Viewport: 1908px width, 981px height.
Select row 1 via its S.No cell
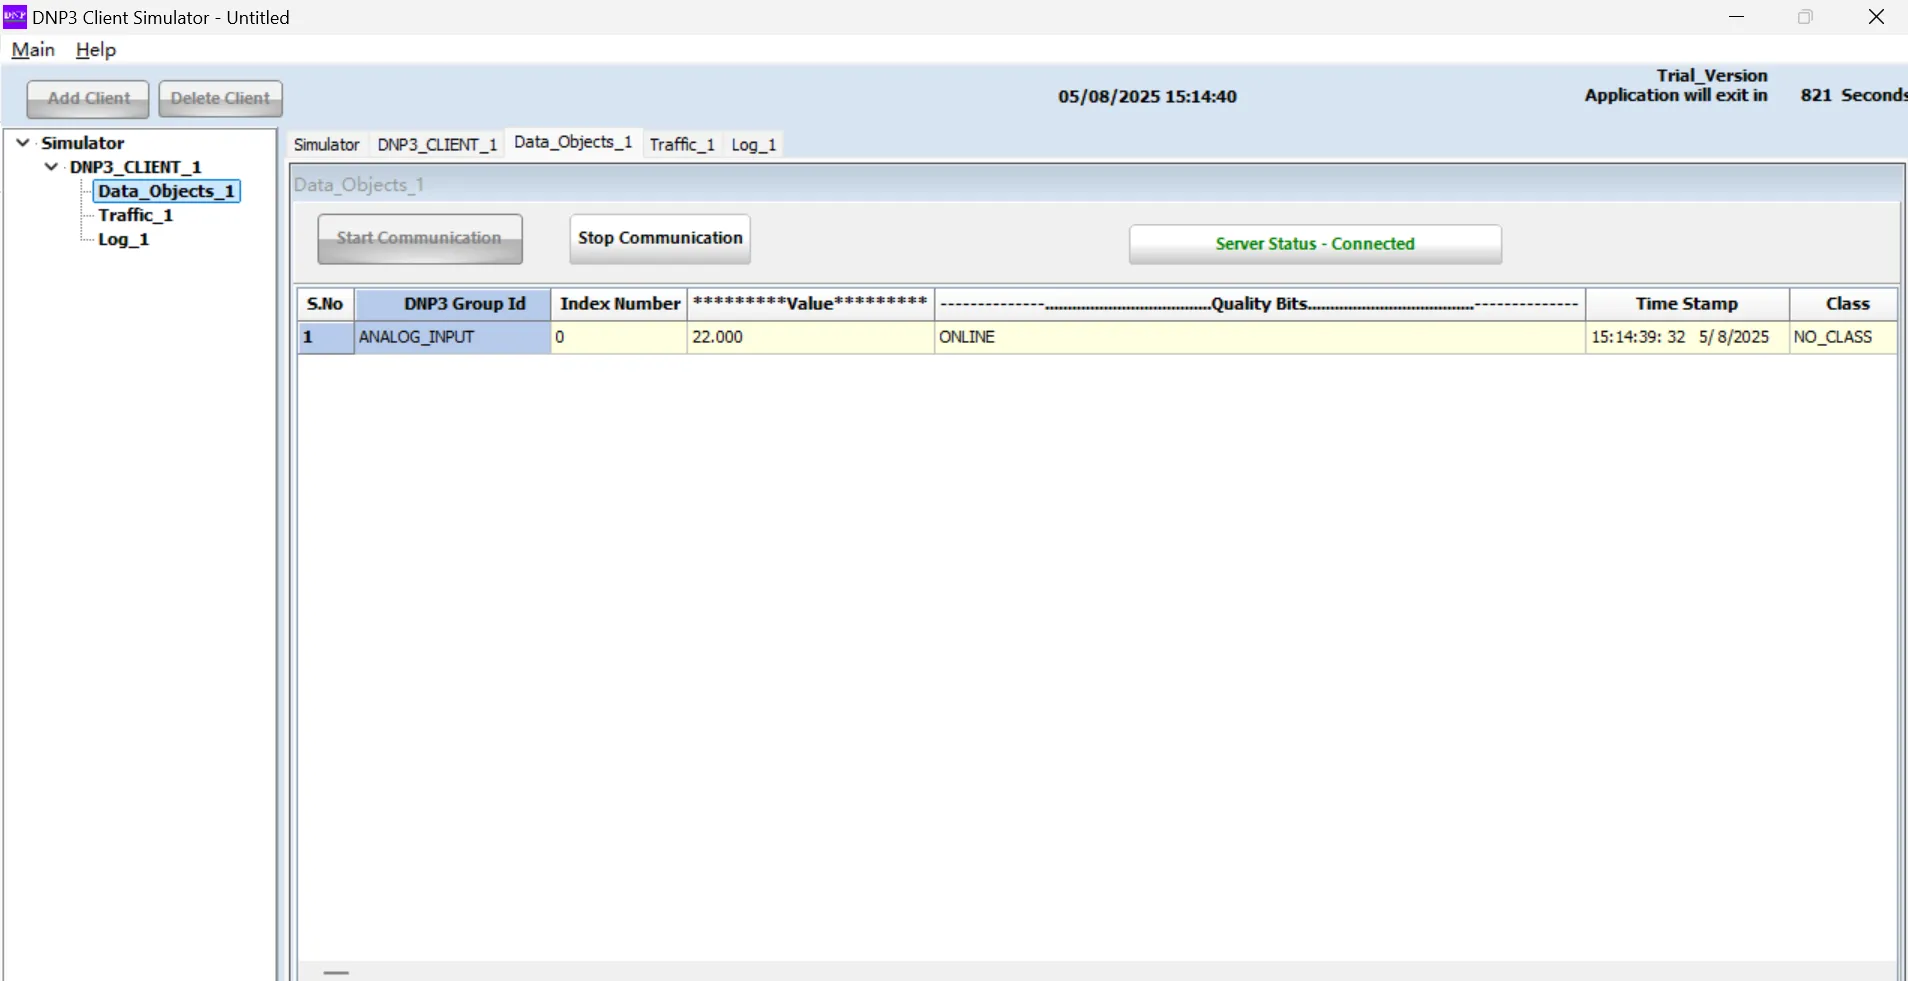(325, 337)
